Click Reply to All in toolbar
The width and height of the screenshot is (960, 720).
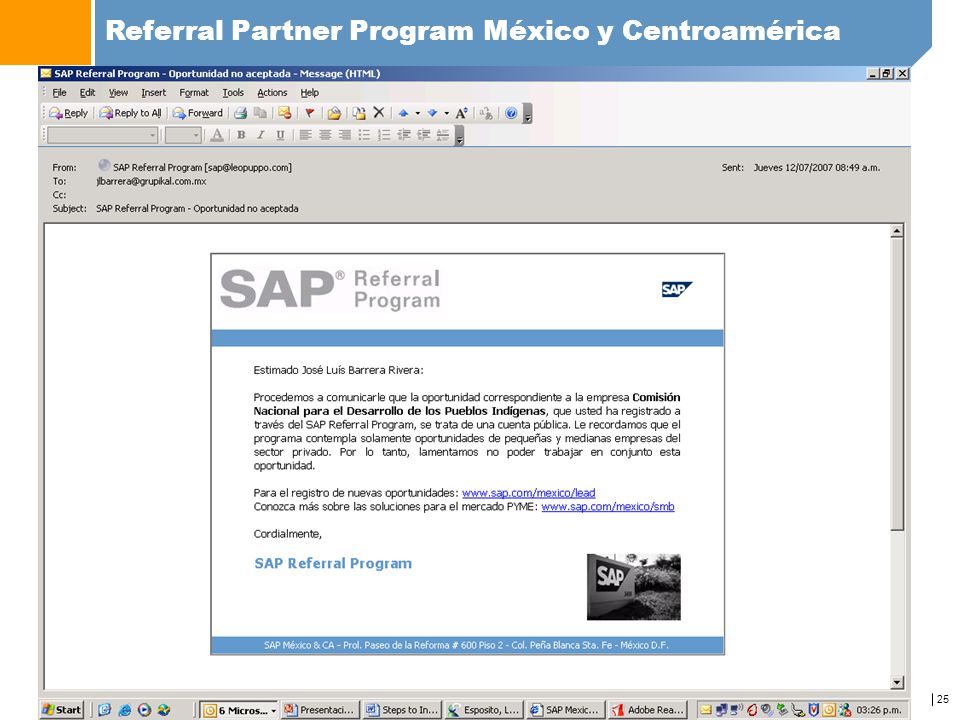pos(130,113)
